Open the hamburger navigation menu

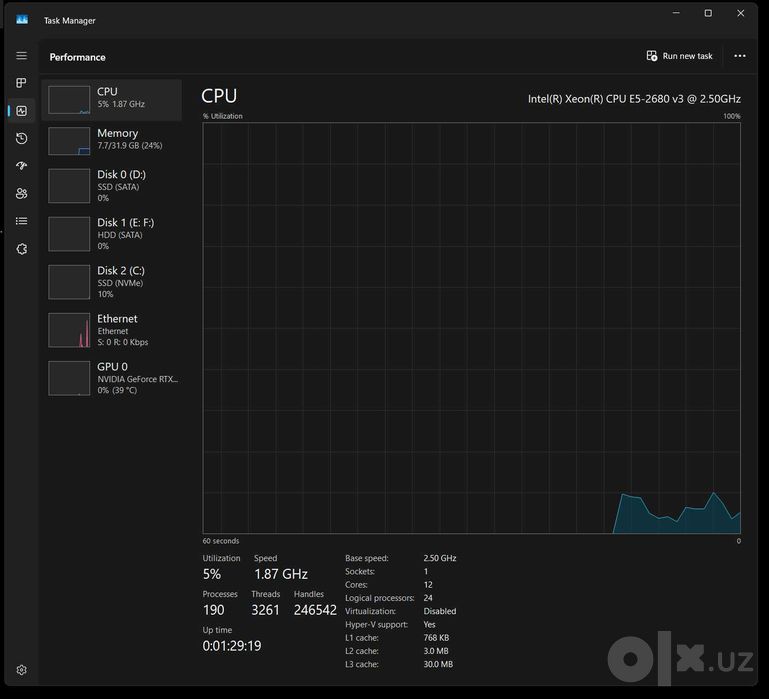[22, 56]
